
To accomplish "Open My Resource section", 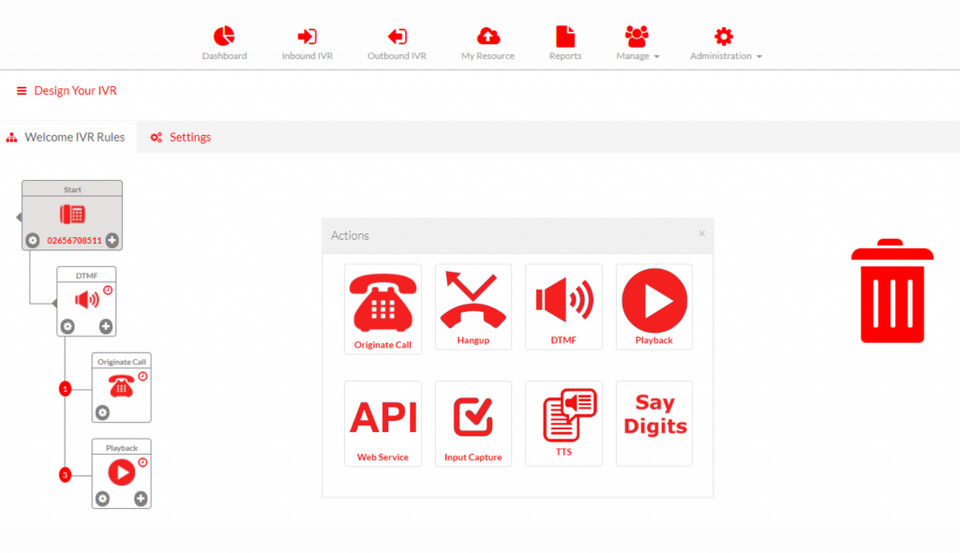I will [x=487, y=43].
